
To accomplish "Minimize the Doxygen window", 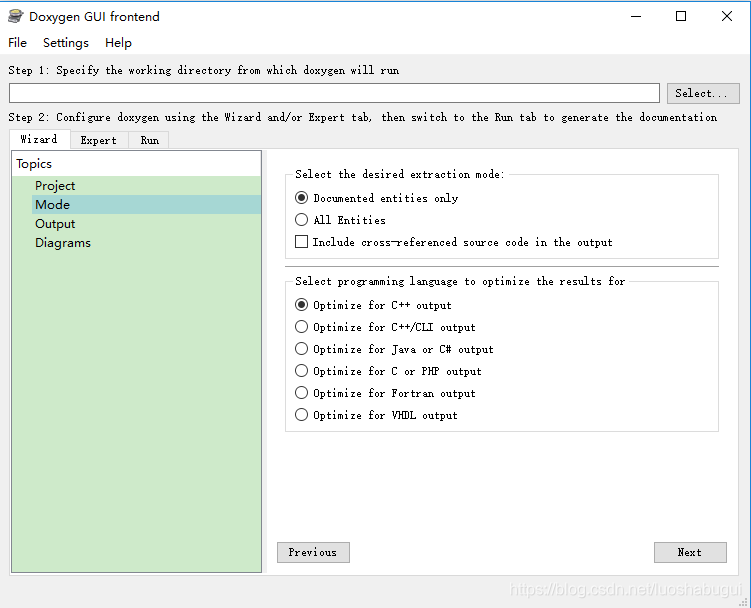I will click(636, 16).
